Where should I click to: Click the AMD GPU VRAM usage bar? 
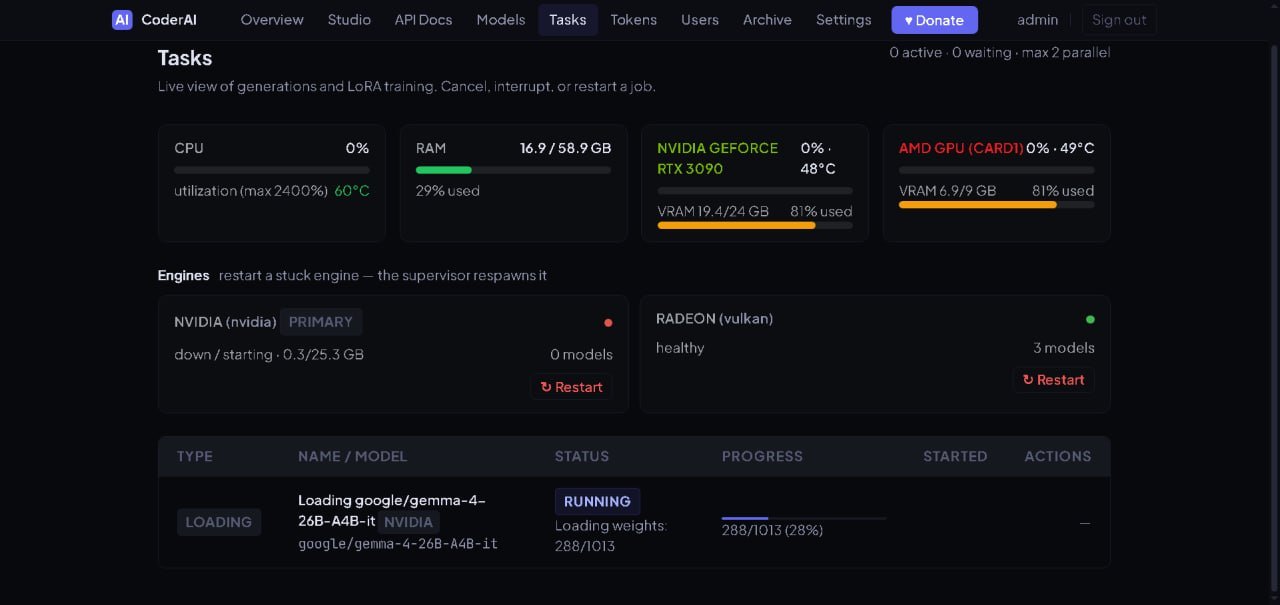(996, 205)
